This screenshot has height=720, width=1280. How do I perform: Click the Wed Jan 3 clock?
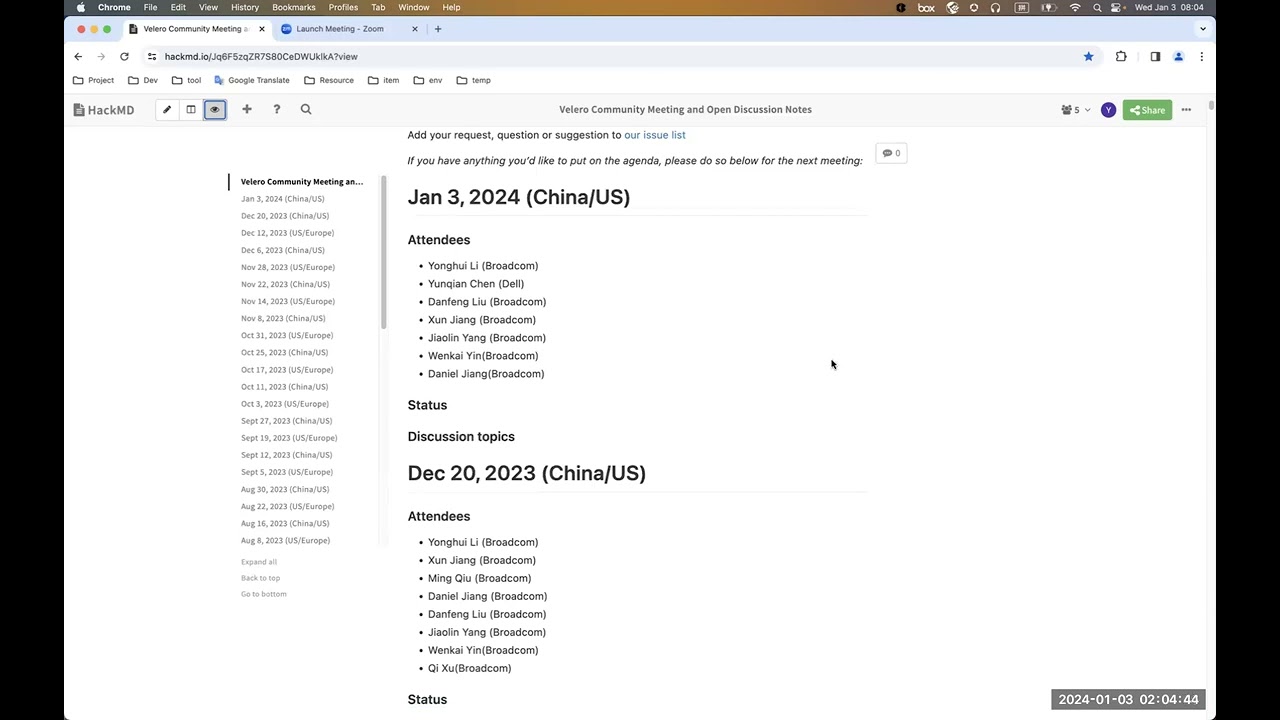[x=1169, y=7]
